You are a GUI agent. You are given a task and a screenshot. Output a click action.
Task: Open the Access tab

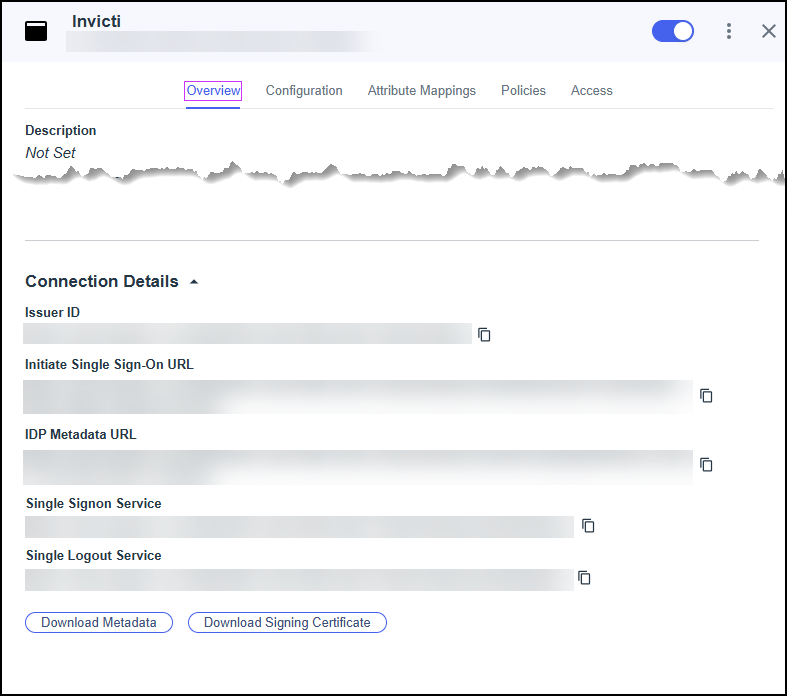coord(591,90)
